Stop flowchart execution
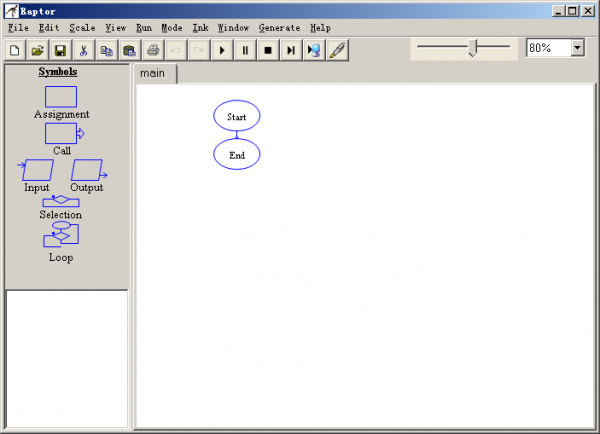The height and width of the screenshot is (434, 600). (x=268, y=50)
